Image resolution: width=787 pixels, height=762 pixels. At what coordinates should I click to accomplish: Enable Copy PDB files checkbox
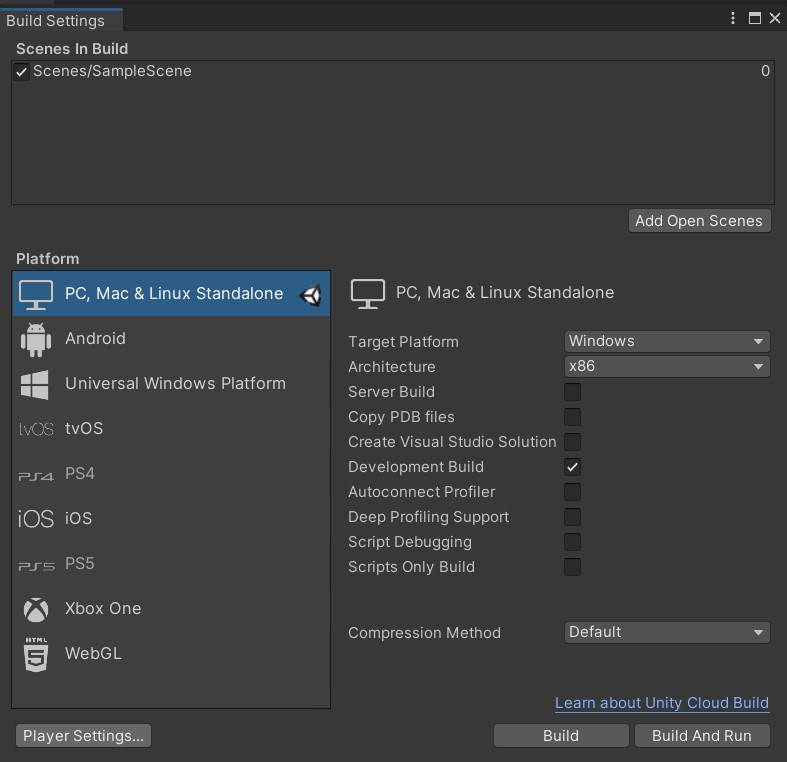[x=572, y=417]
